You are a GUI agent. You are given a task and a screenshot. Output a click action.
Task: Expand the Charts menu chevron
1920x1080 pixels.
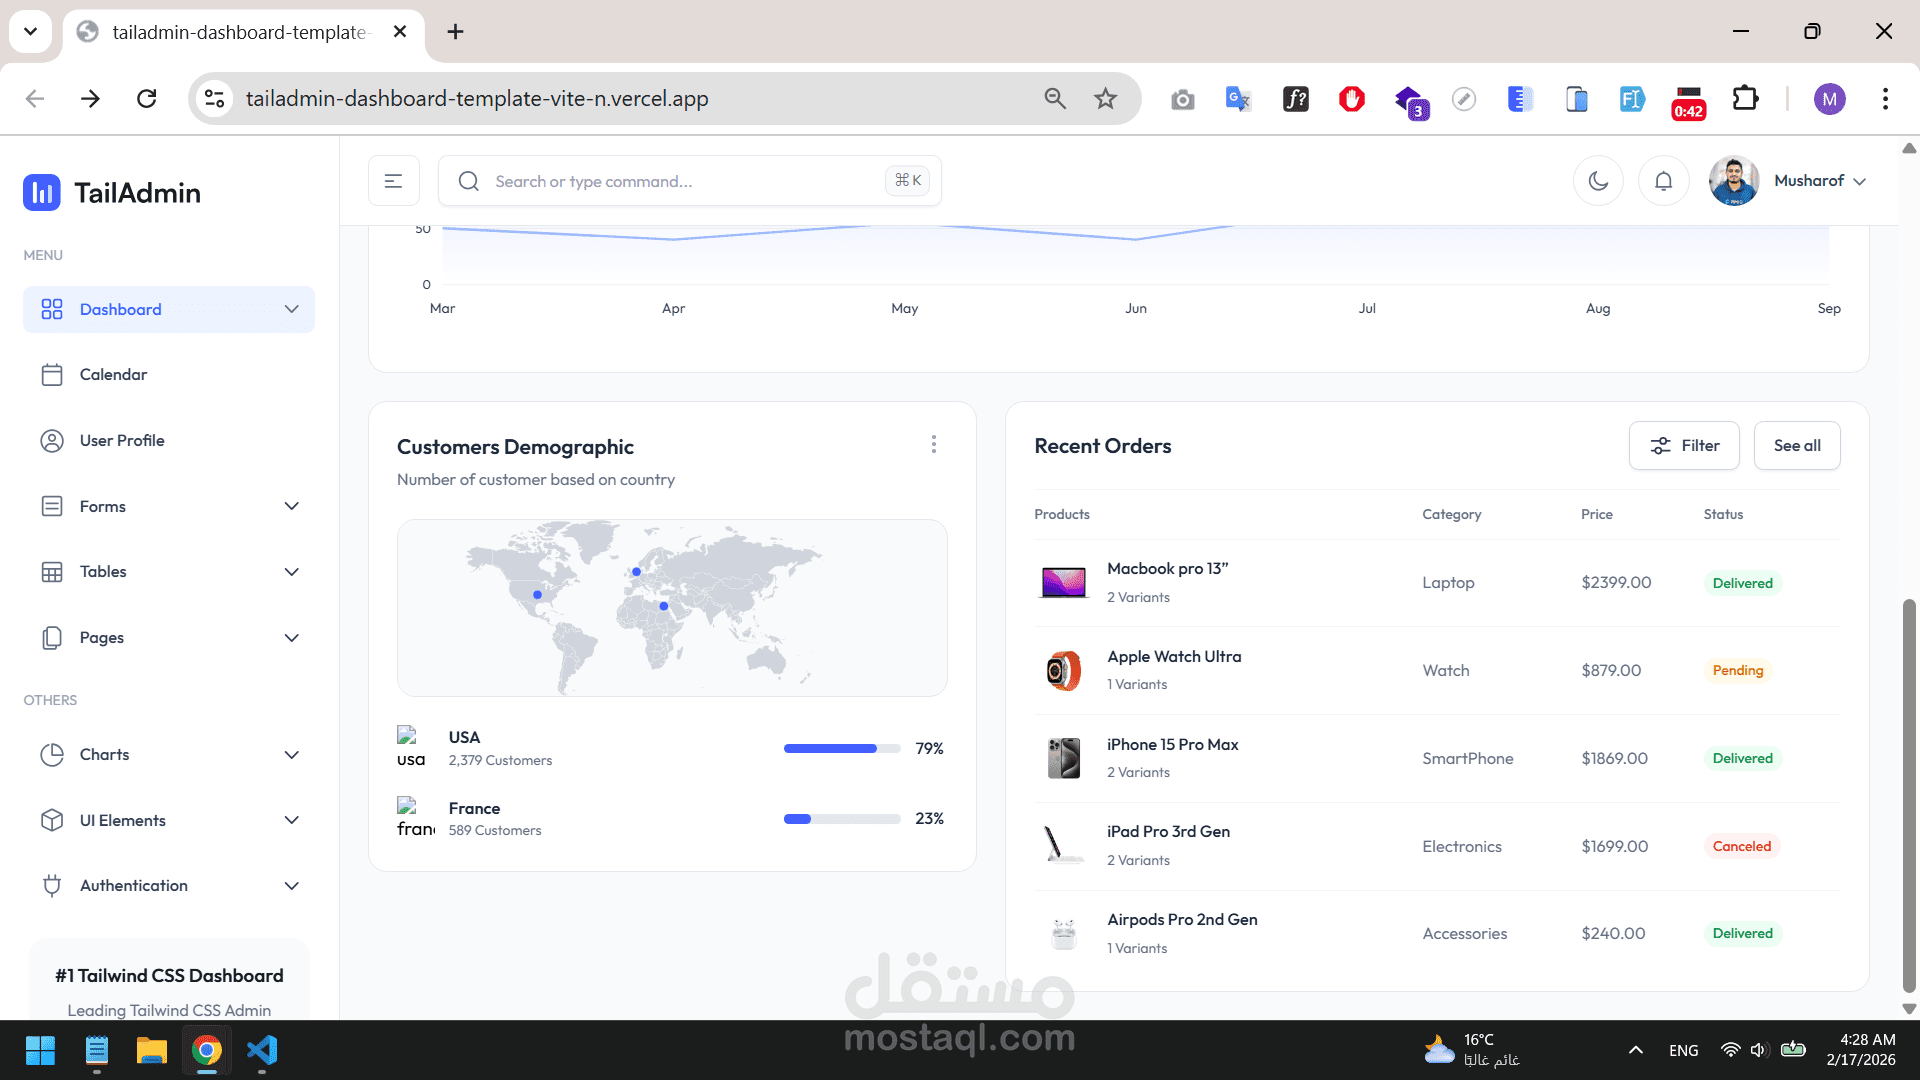tap(291, 755)
